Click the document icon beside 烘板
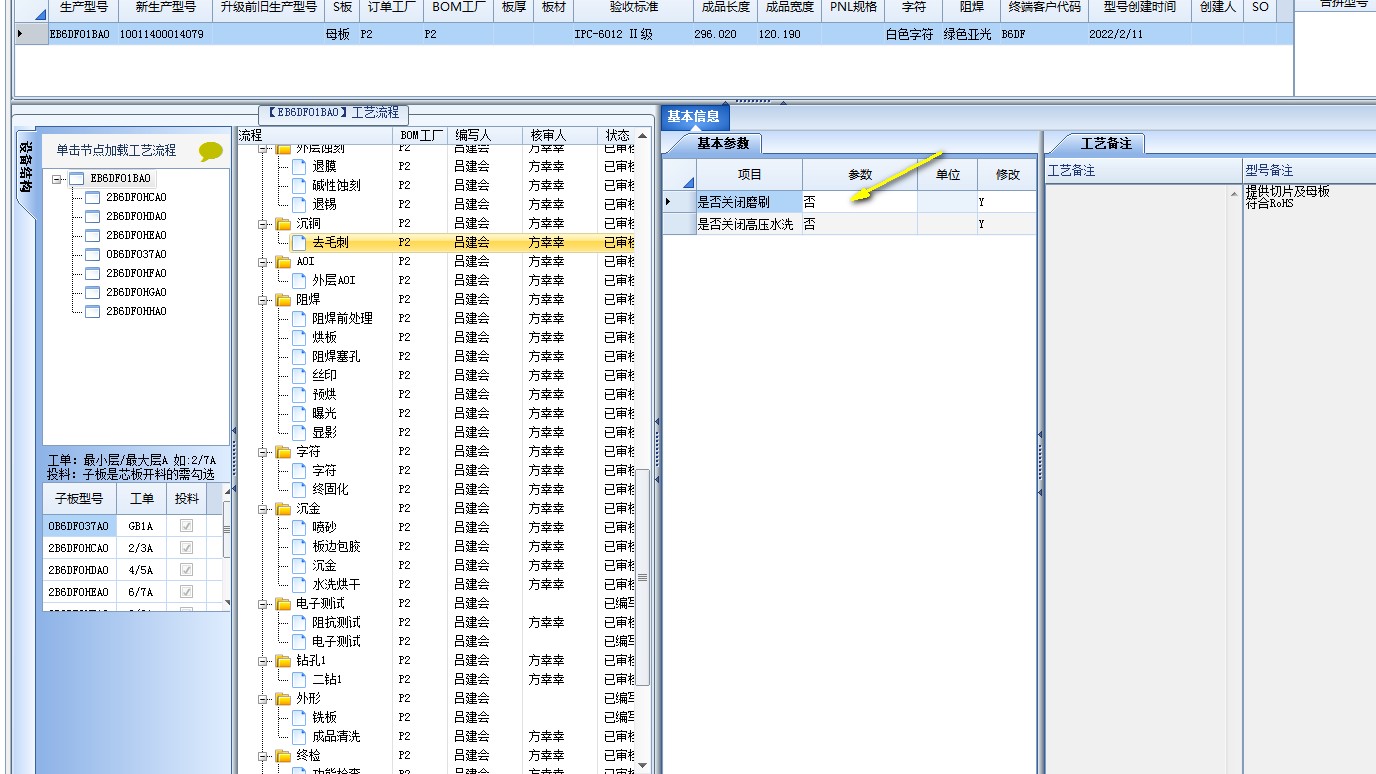This screenshot has height=774, width=1376. 298,337
